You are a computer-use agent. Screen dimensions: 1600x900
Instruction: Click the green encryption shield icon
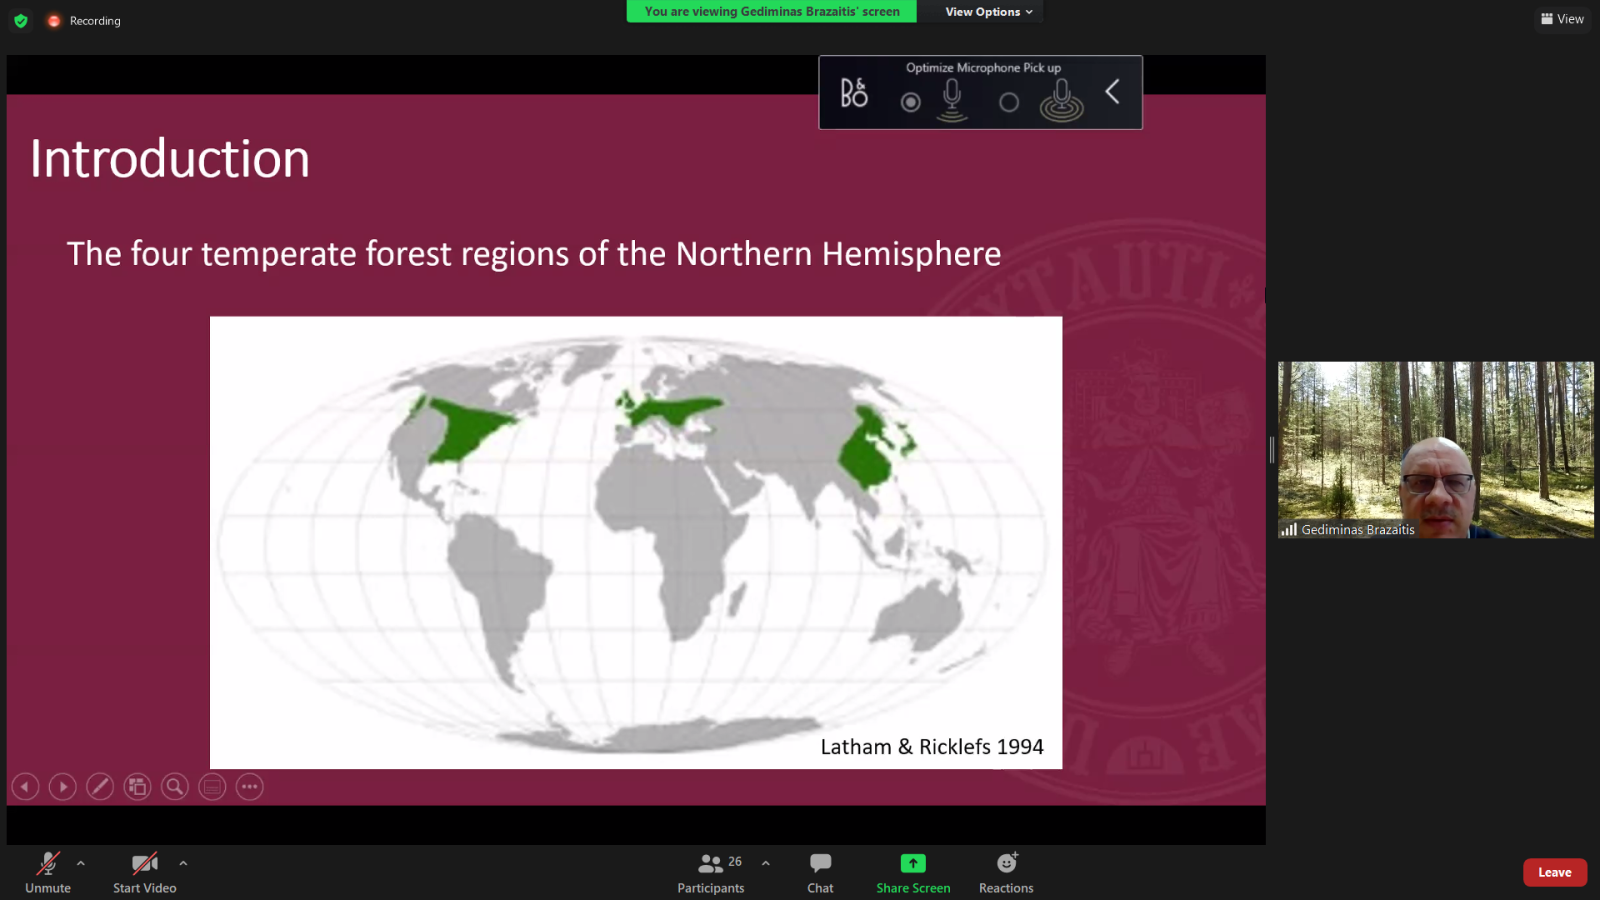click(x=21, y=21)
